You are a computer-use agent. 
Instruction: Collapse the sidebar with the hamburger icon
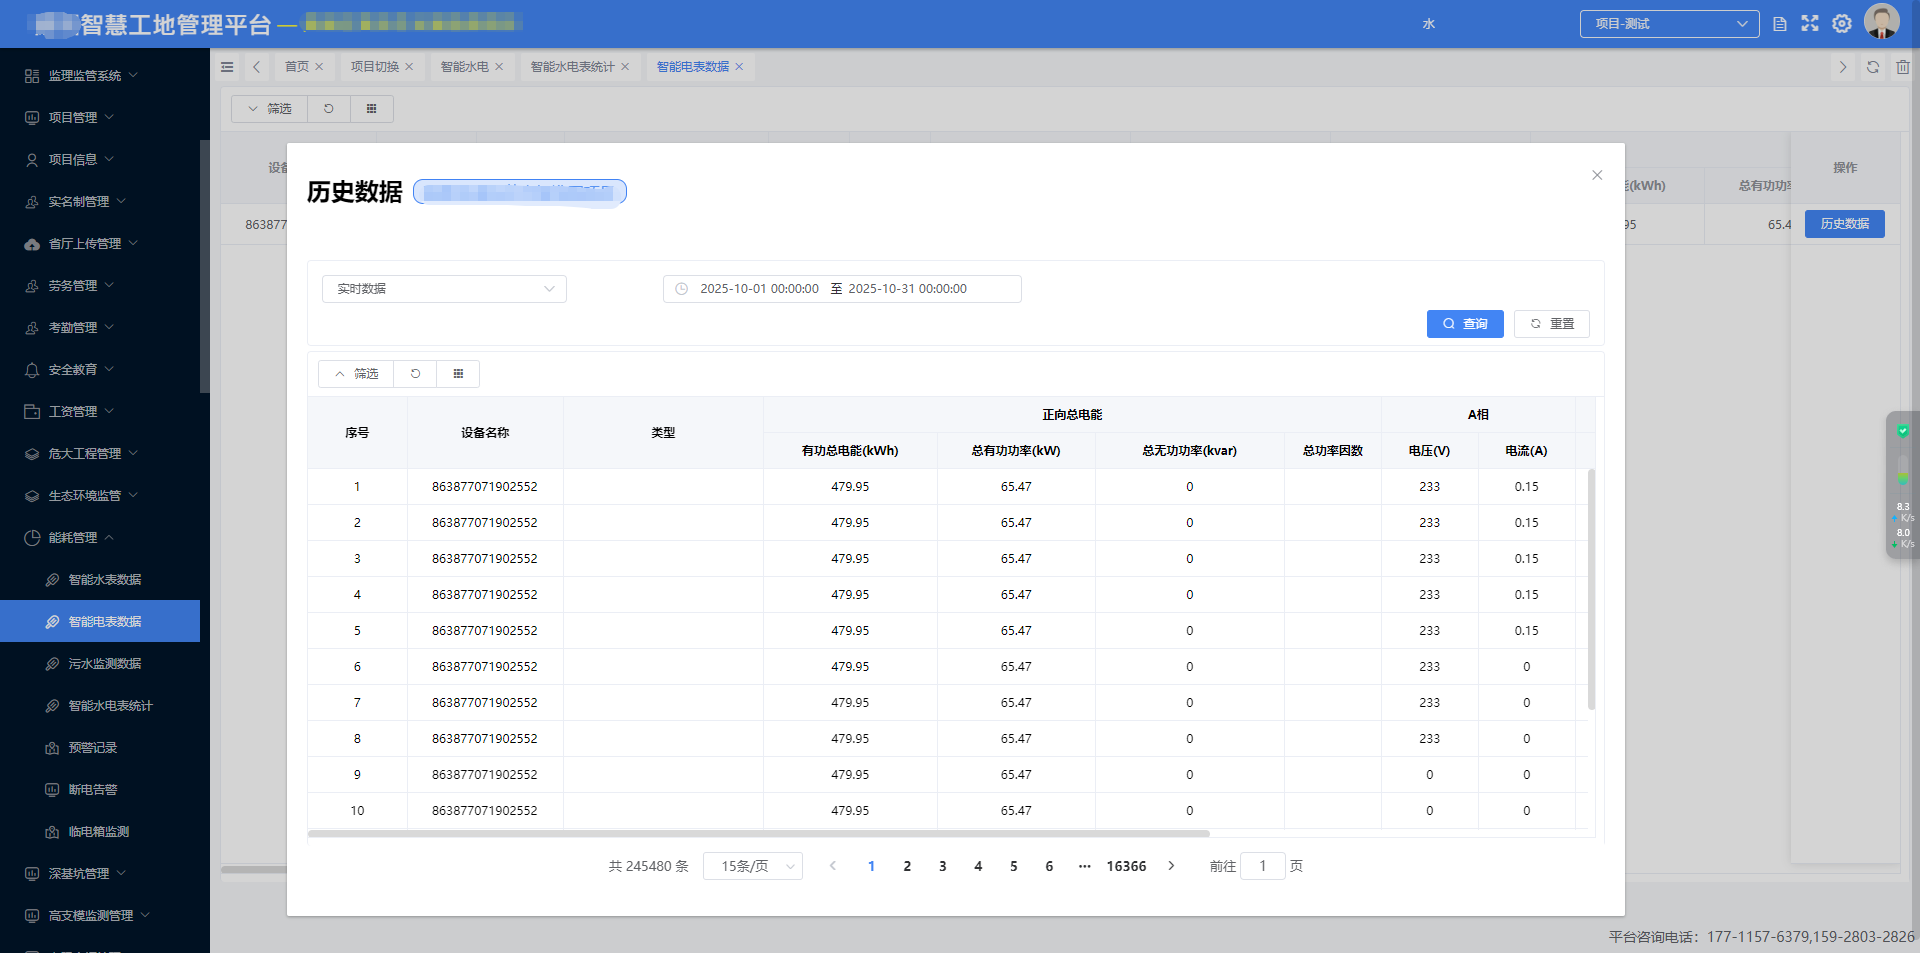click(x=227, y=67)
